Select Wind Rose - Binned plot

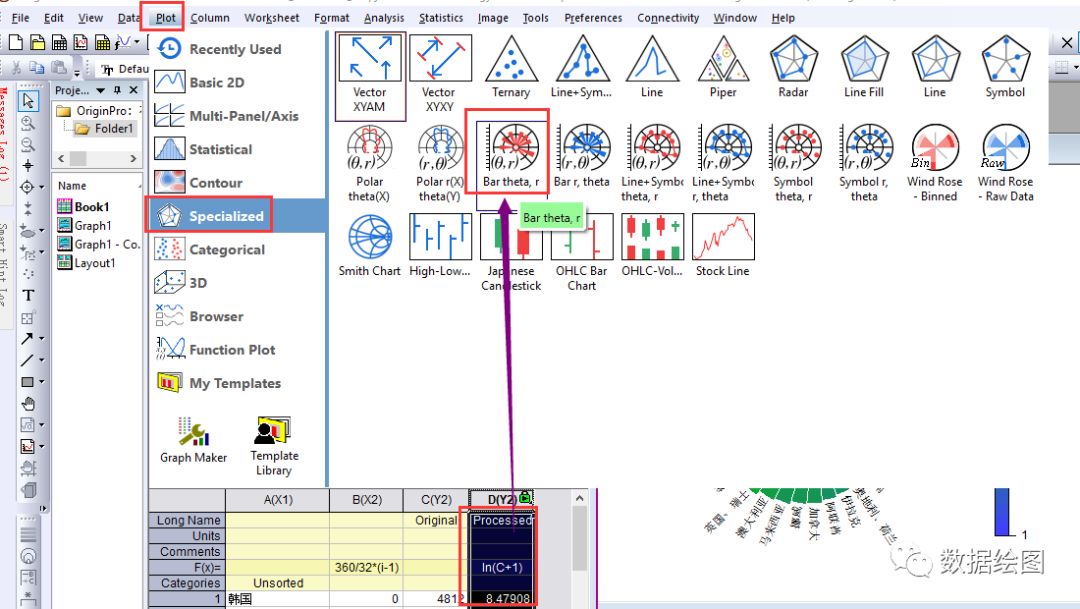[935, 163]
